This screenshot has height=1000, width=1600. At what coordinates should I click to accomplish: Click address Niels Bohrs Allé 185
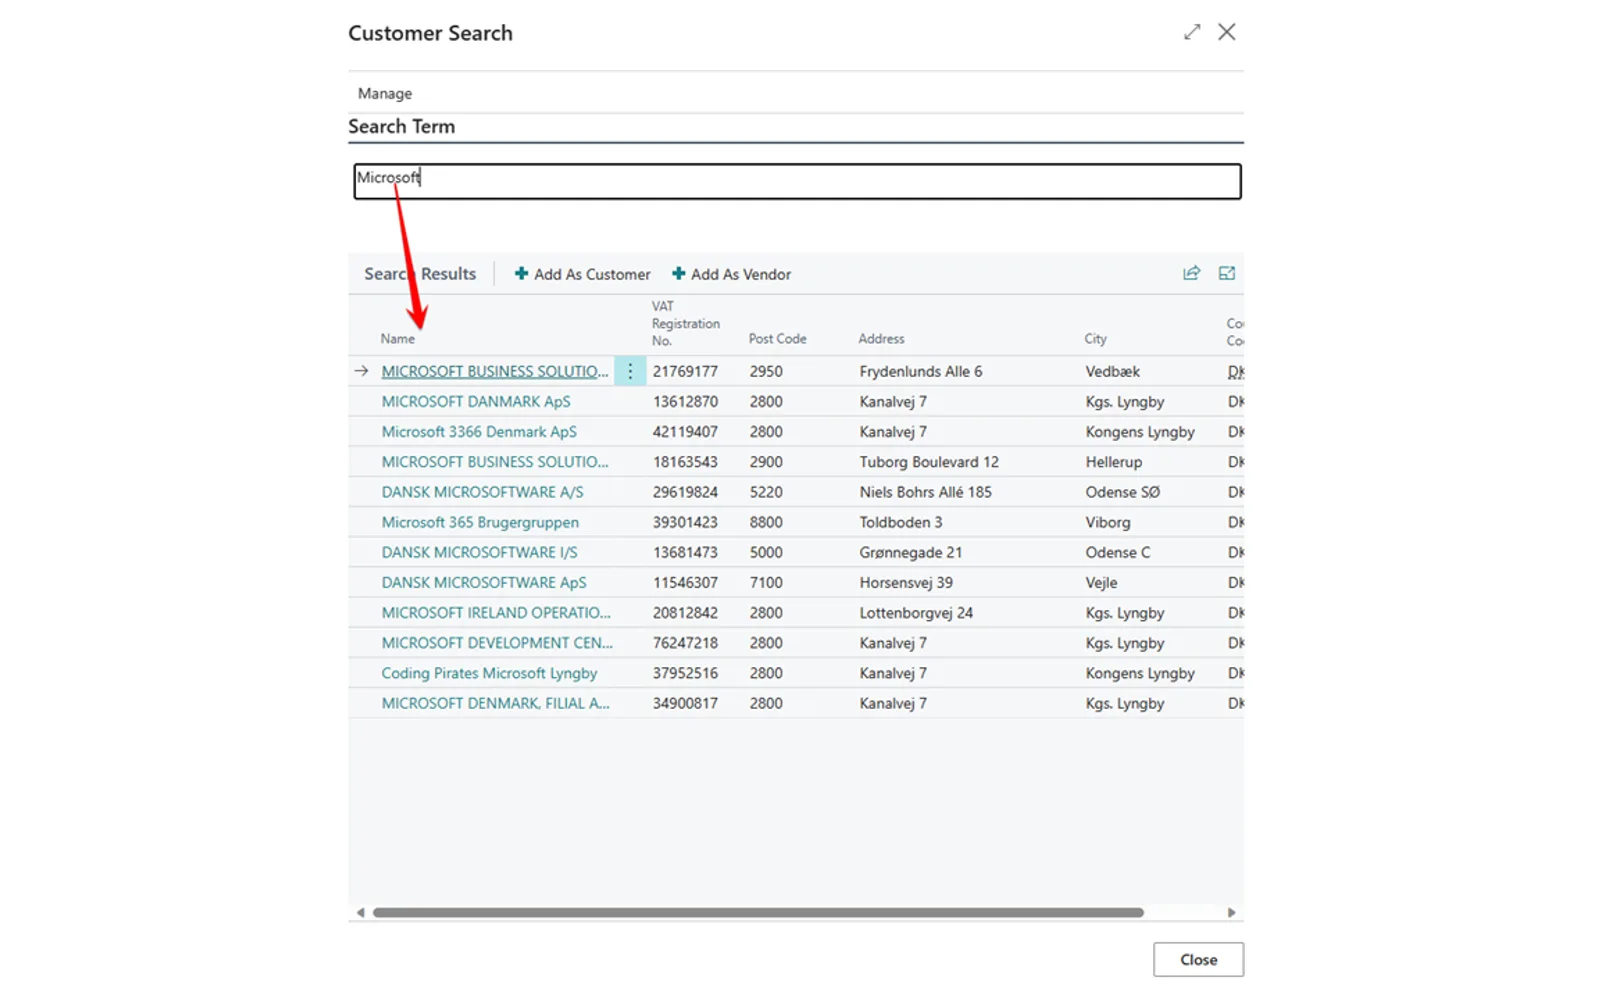click(x=925, y=492)
